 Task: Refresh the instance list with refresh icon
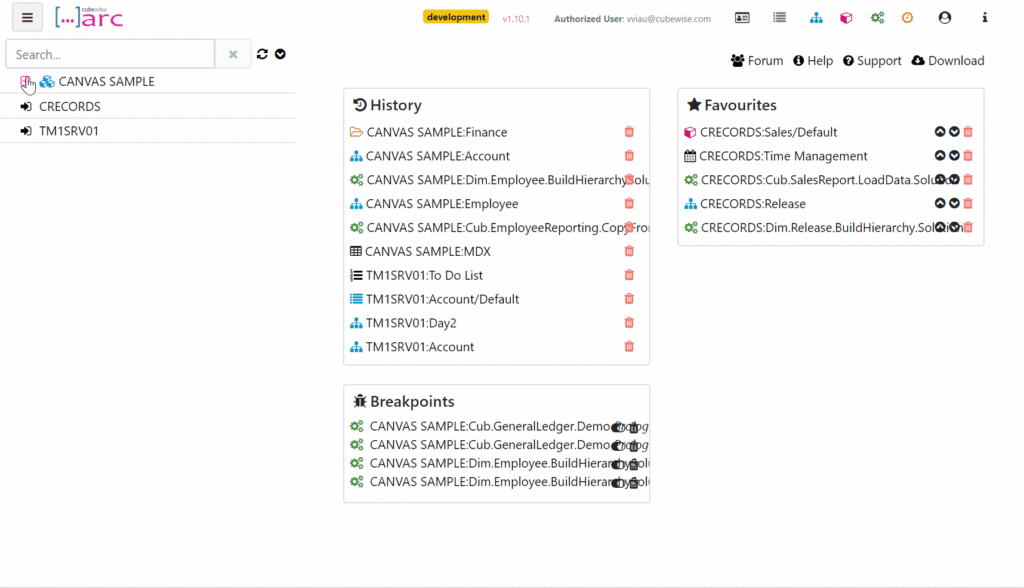[x=262, y=54]
